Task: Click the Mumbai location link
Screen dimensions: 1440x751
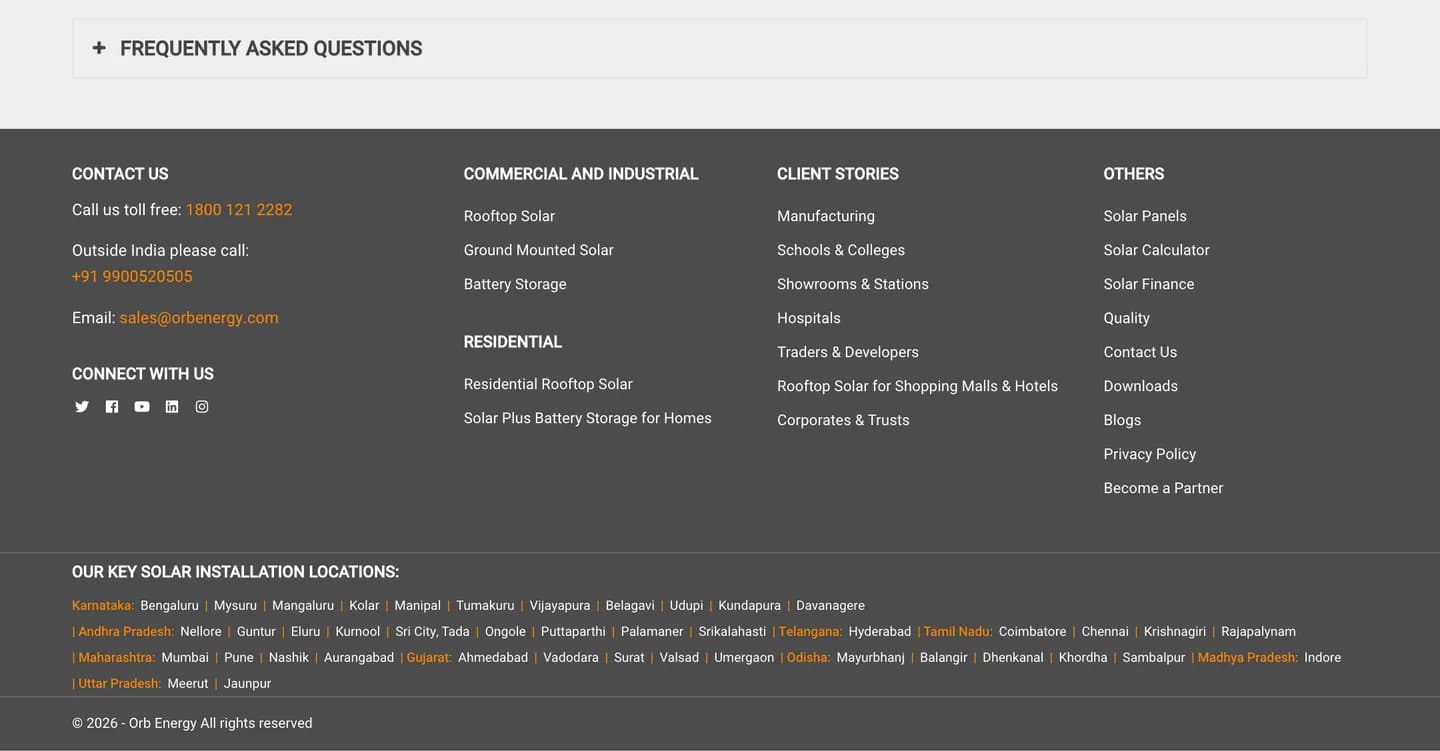Action: tap(185, 658)
